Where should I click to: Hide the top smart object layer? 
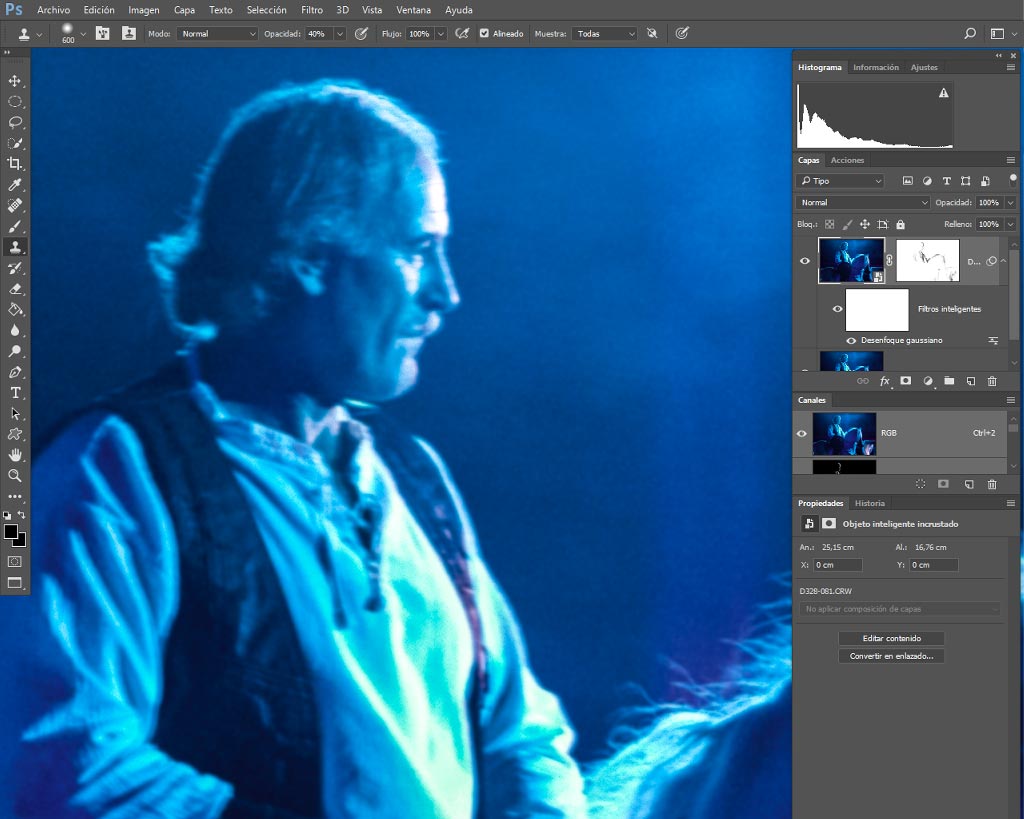805,261
